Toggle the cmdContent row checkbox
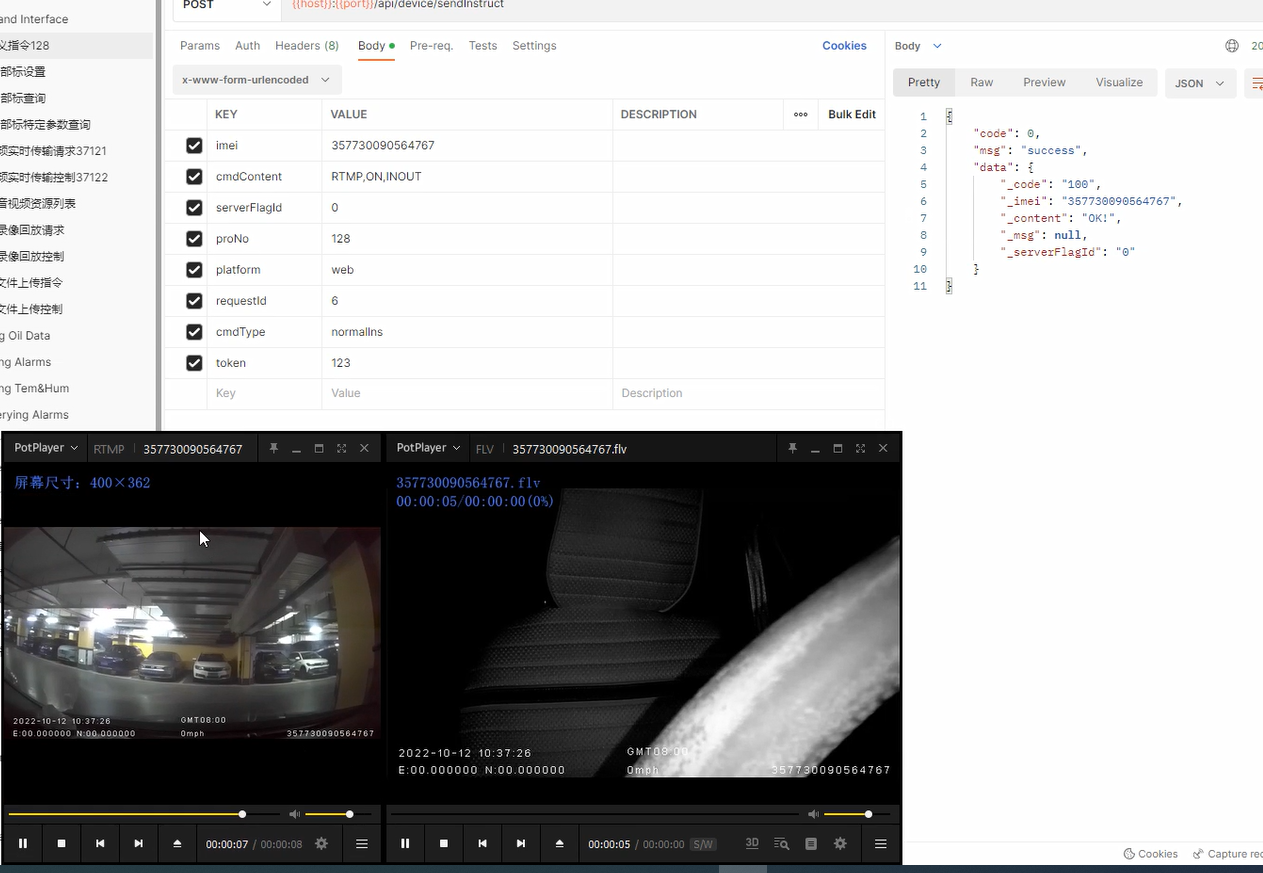 click(194, 177)
